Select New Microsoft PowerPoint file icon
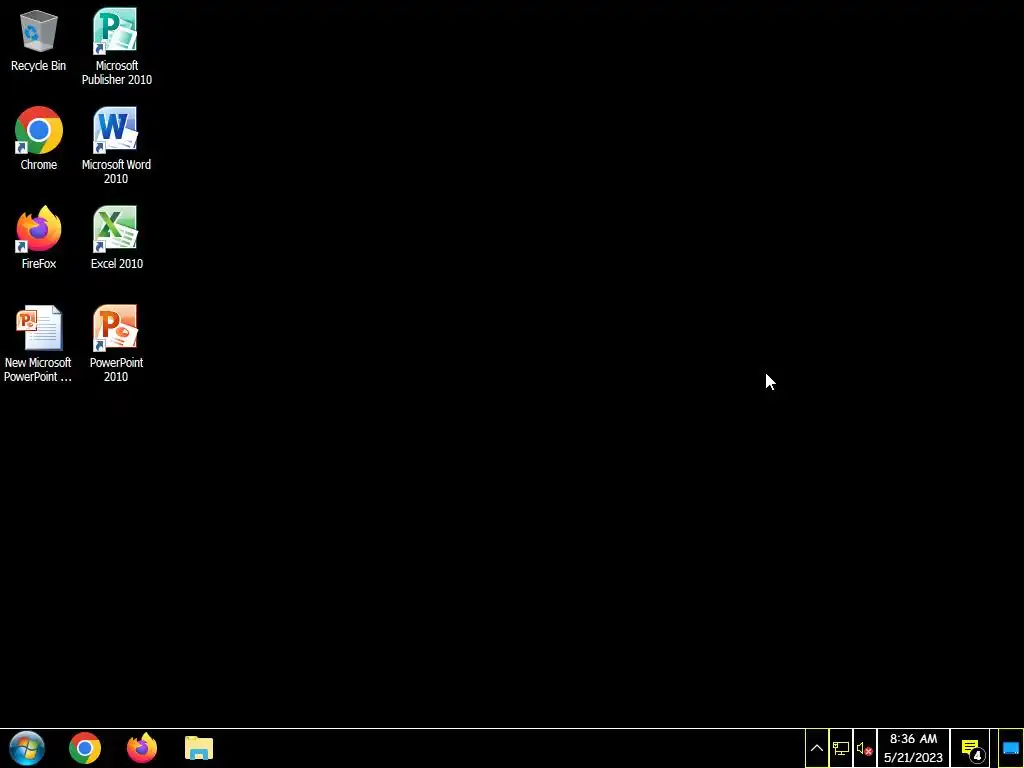The image size is (1024, 768). (38, 344)
